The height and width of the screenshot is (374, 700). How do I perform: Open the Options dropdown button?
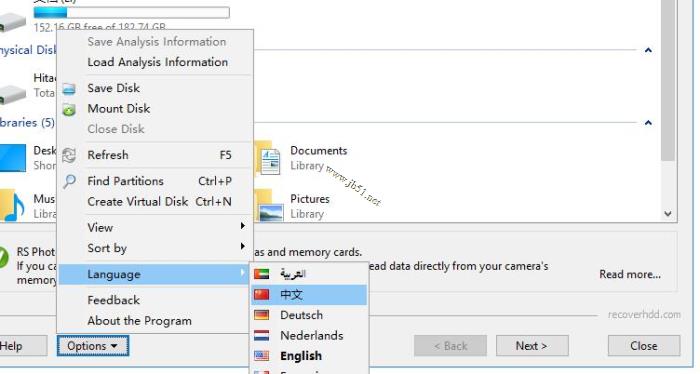pos(93,346)
